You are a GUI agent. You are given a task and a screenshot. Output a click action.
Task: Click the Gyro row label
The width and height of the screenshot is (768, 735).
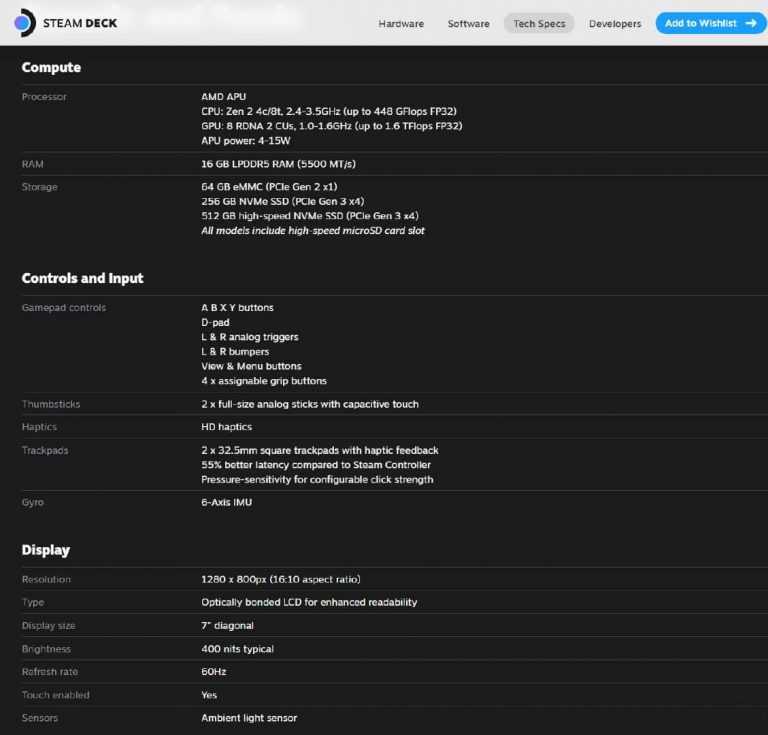point(33,503)
